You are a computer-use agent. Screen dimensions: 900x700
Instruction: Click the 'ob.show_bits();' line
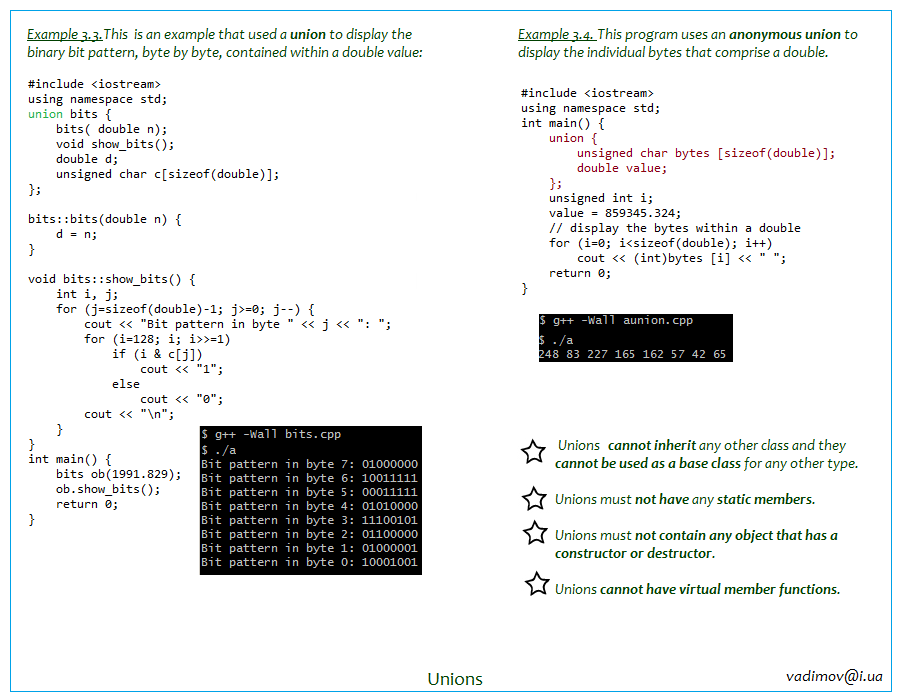click(108, 489)
